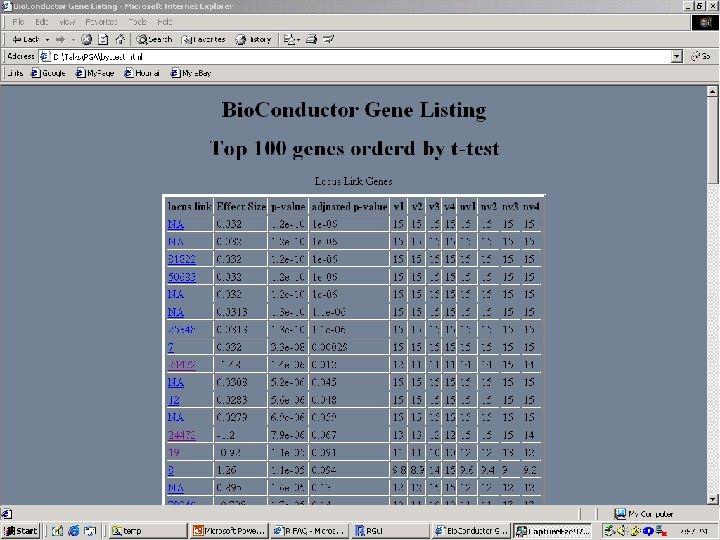Open the Google link in Links bar
The height and width of the screenshot is (540, 720).
[48, 73]
